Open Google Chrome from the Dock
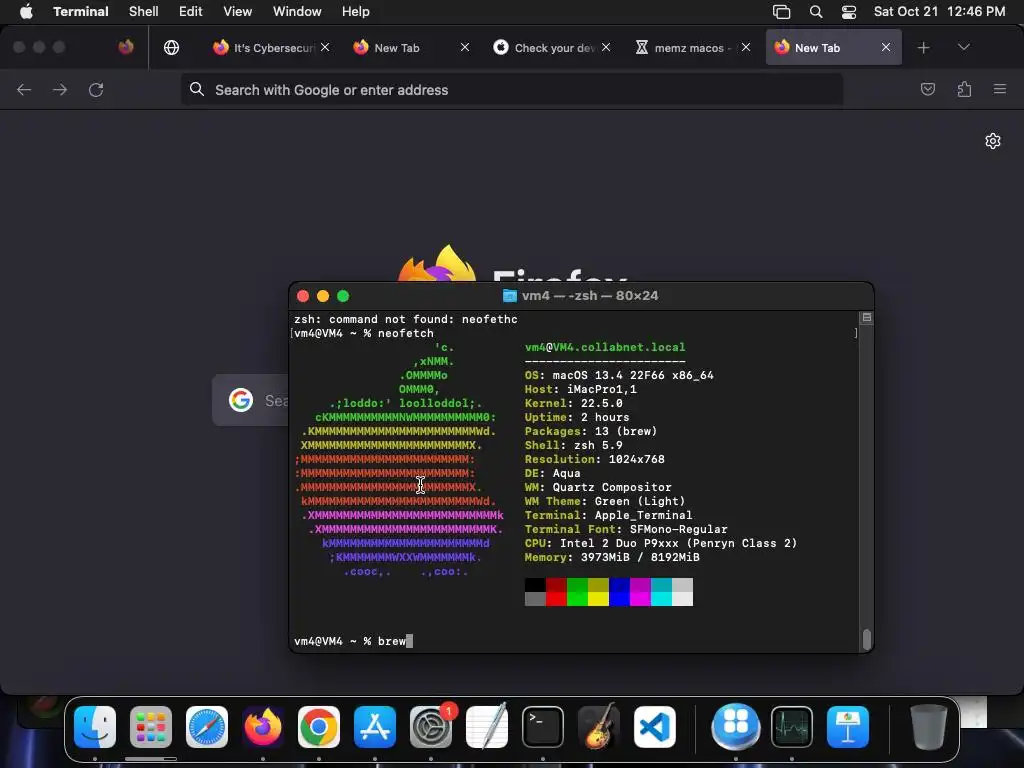Screen dimensions: 1024x768 319,727
